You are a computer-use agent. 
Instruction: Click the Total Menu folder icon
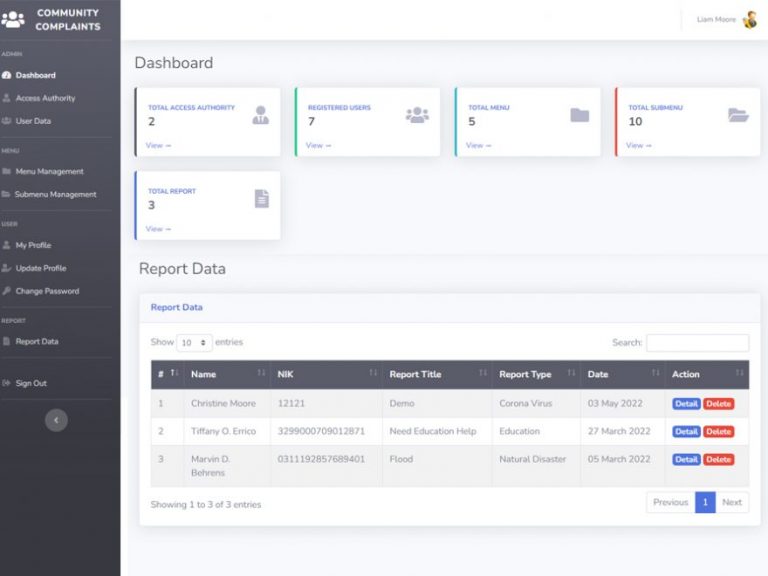click(579, 115)
